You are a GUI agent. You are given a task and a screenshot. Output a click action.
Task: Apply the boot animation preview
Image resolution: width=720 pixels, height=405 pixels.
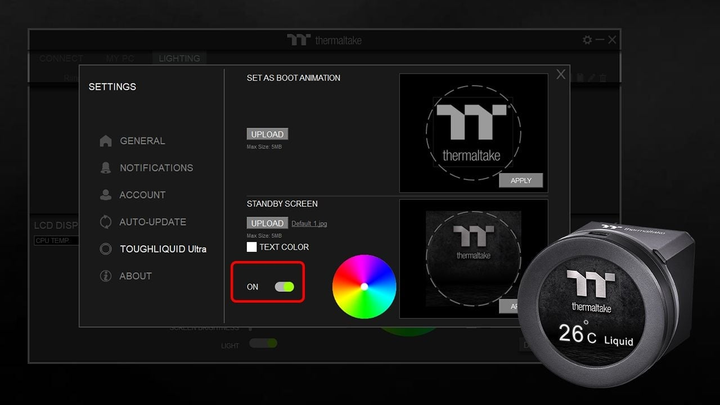point(521,180)
